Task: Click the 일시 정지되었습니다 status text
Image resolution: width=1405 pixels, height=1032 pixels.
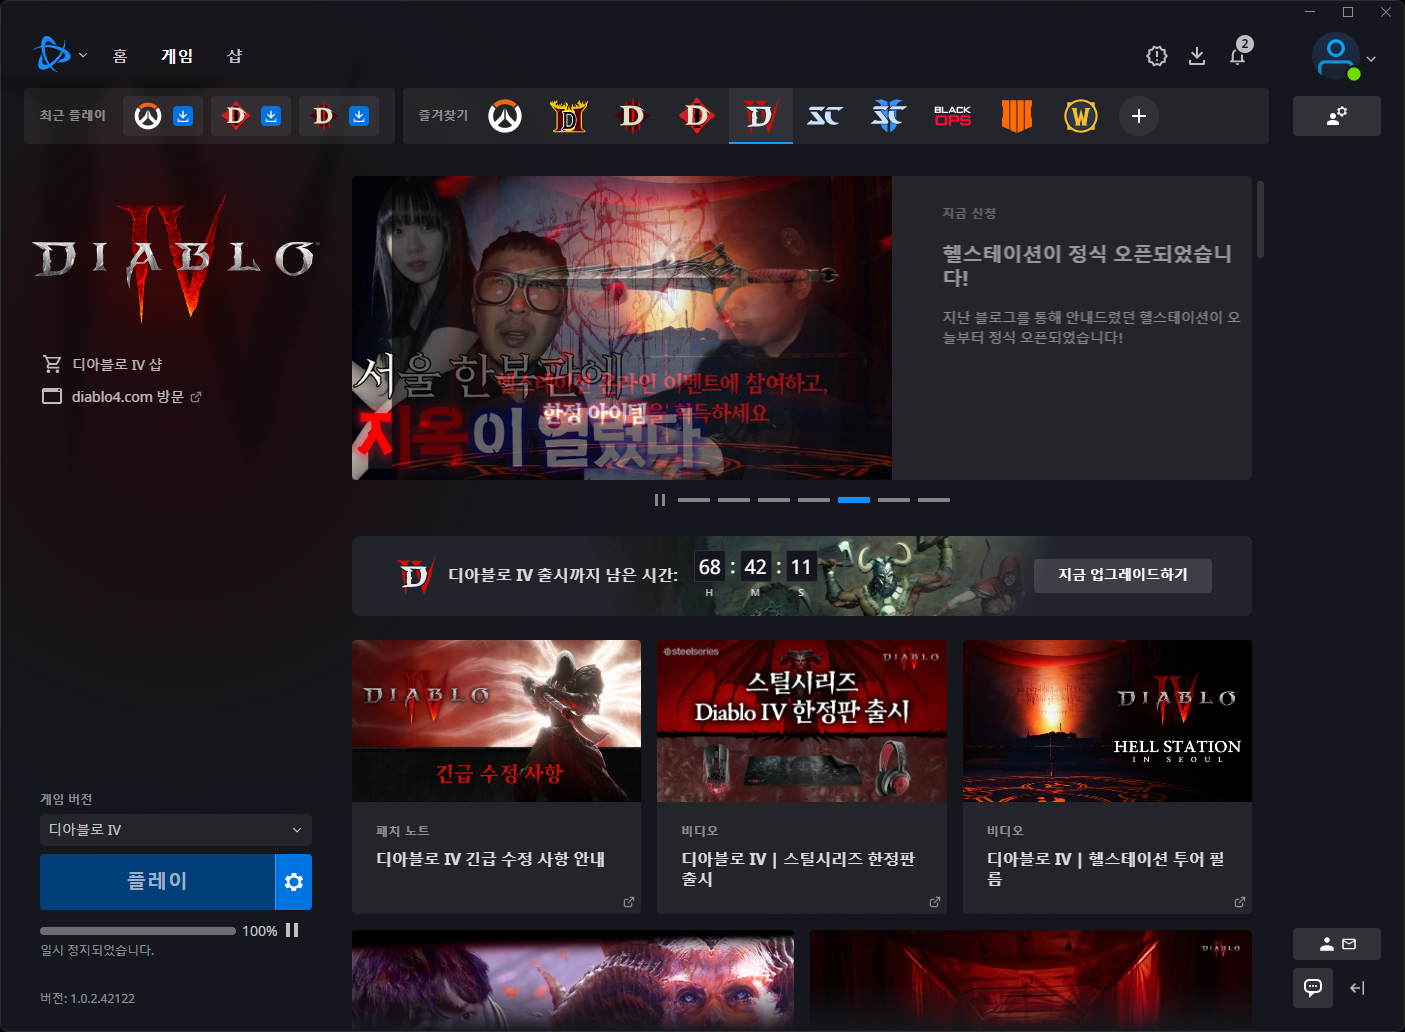Action: point(97,950)
